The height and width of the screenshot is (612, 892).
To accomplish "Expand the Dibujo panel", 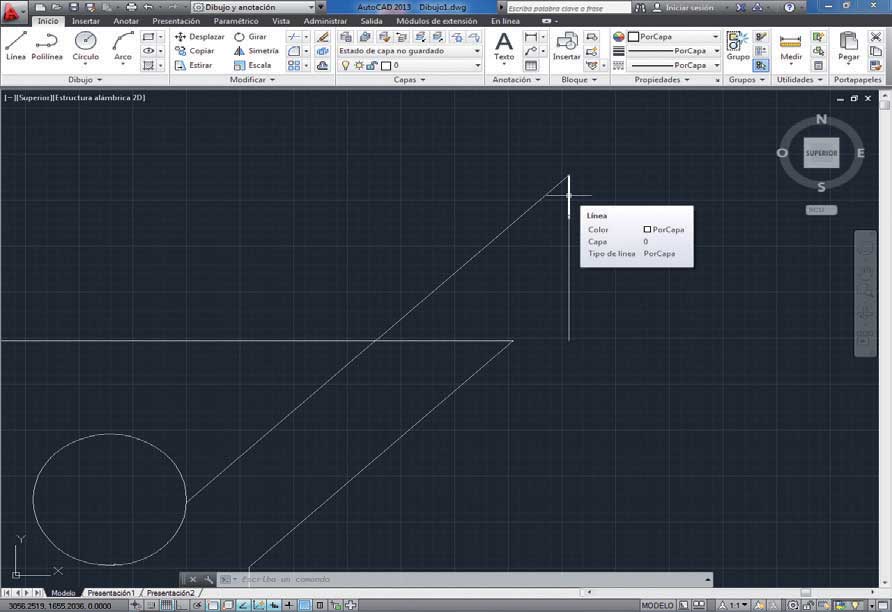I will click(85, 80).
